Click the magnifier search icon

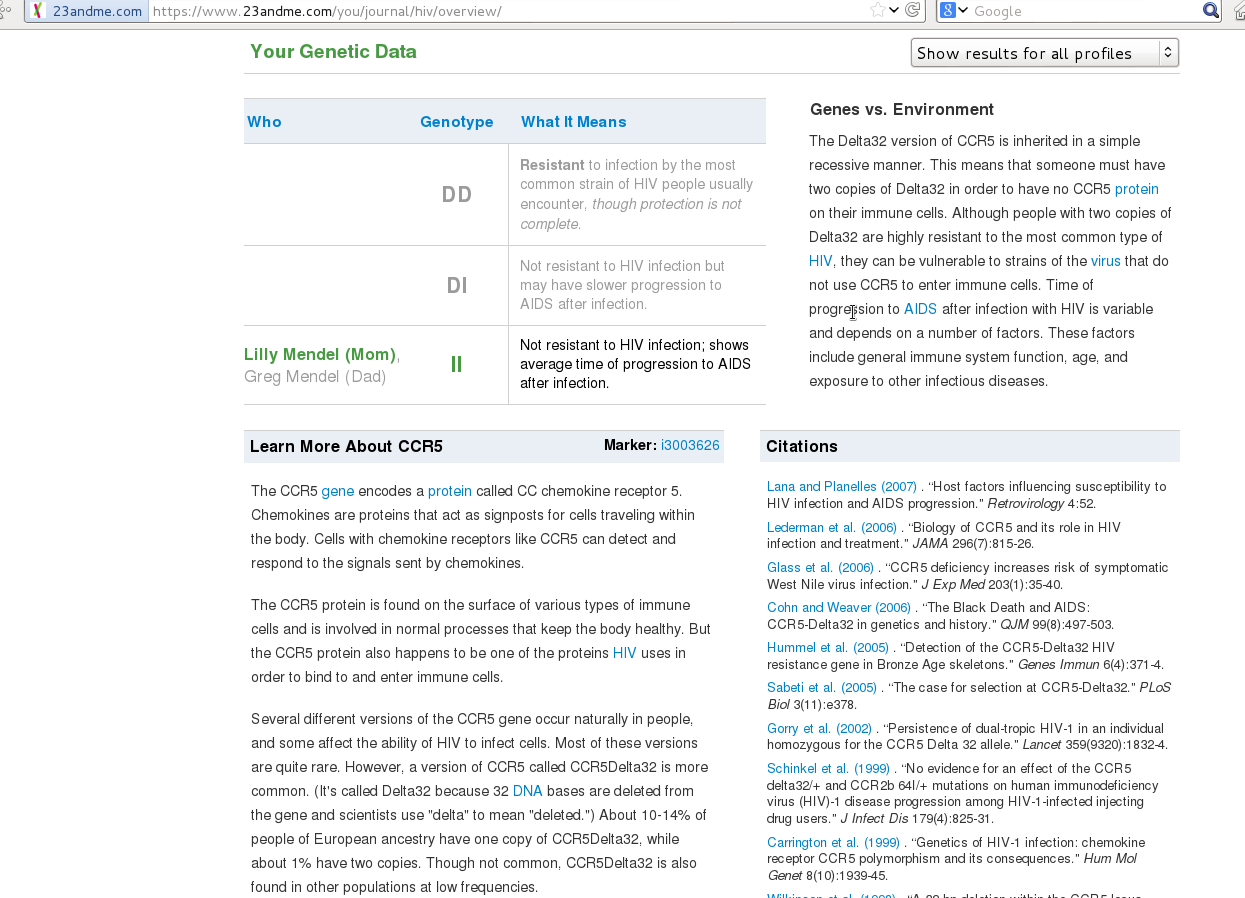tap(1211, 11)
